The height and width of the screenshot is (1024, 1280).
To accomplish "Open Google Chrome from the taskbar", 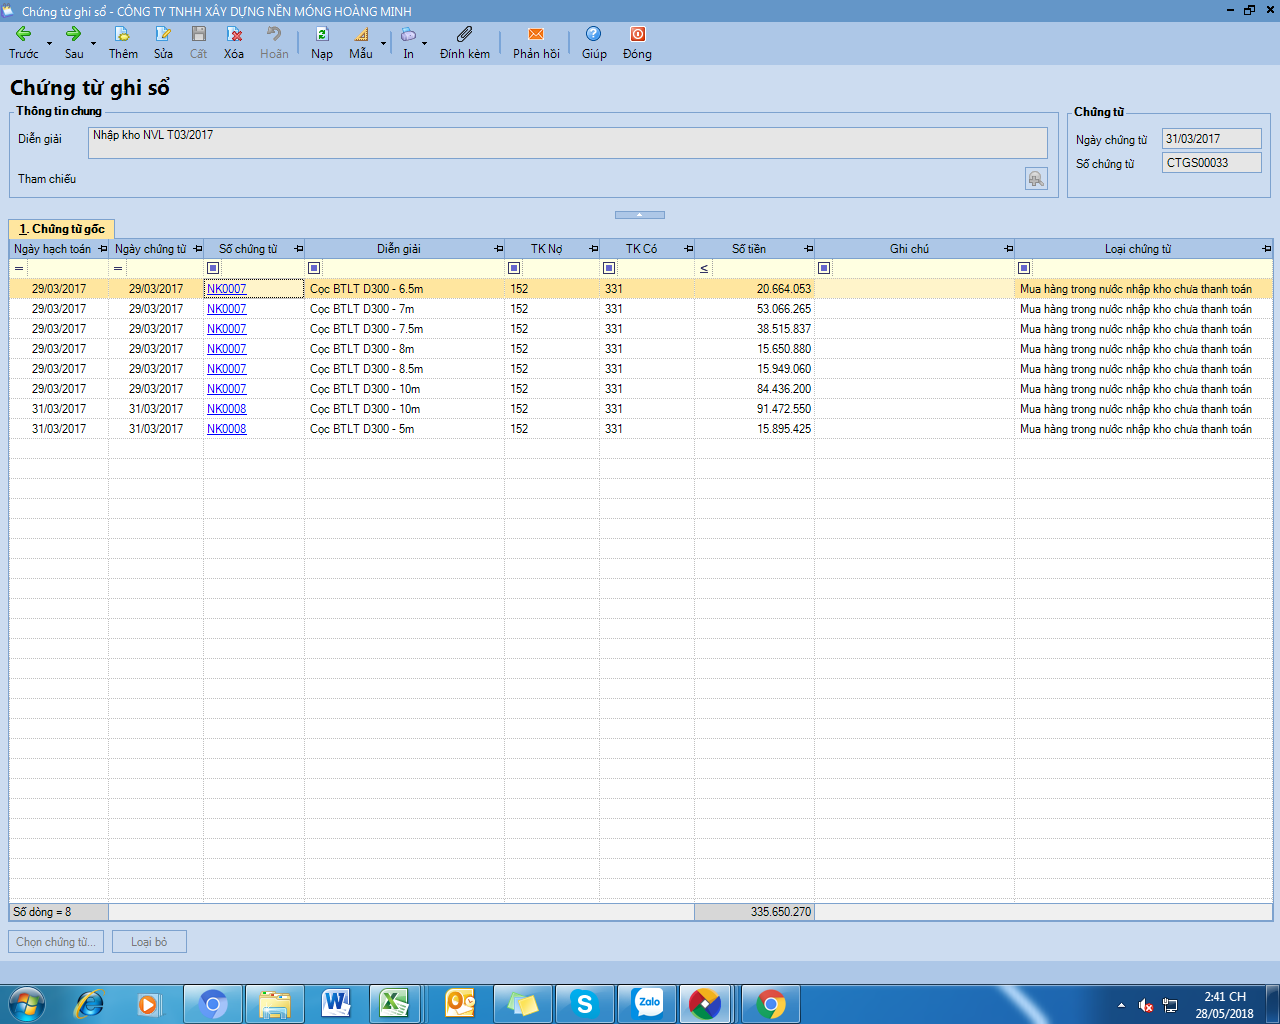I will point(771,1003).
